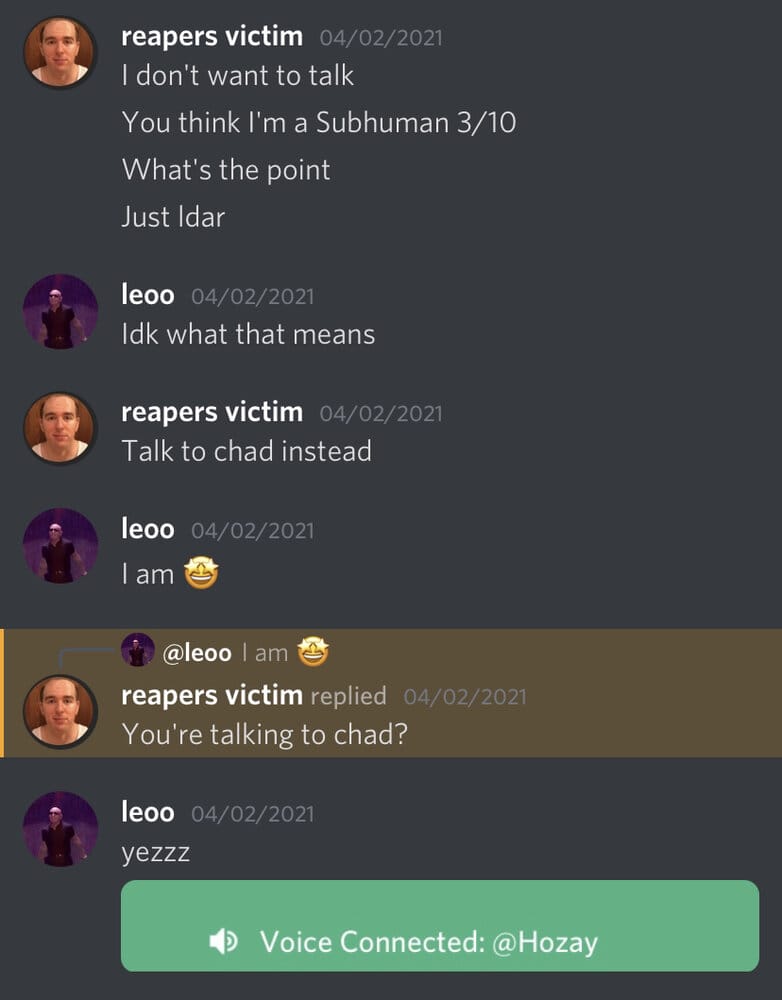
Task: Click the star-eyes emoji in the reply preview line
Action: point(313,653)
